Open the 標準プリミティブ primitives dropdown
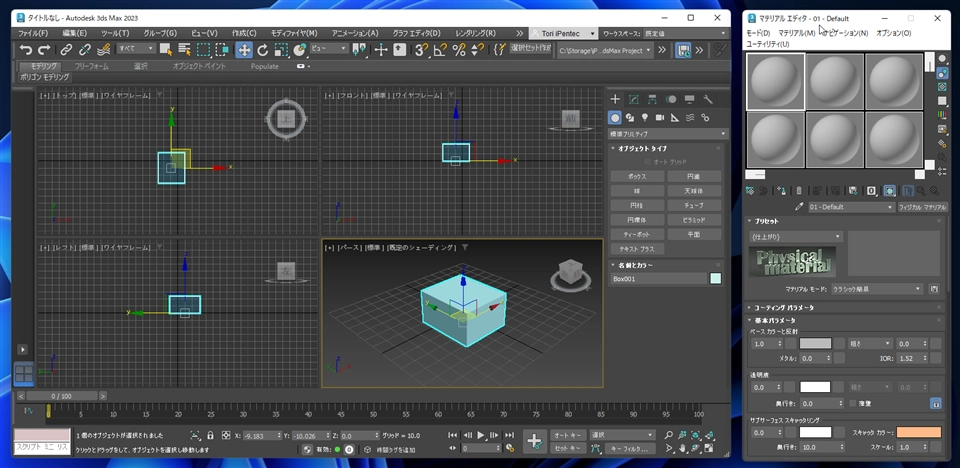The height and width of the screenshot is (468, 960). (667, 134)
